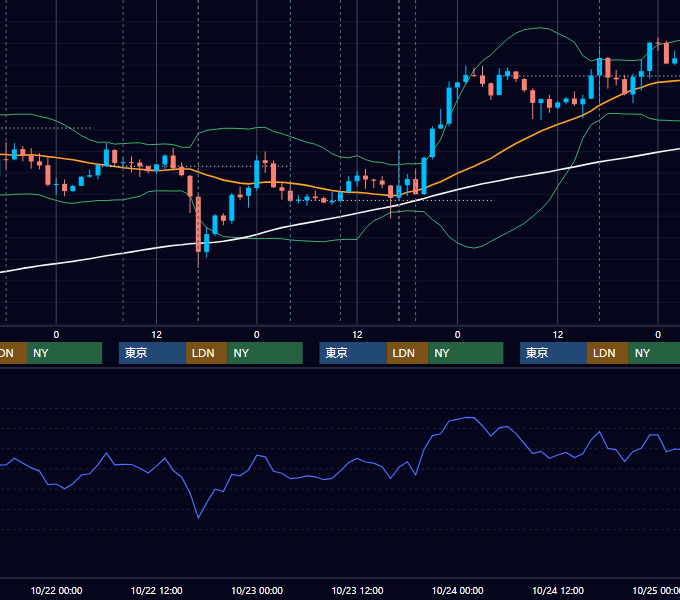The image size is (680, 600).
Task: Click the 10/23 00:00 date label
Action: [257, 590]
